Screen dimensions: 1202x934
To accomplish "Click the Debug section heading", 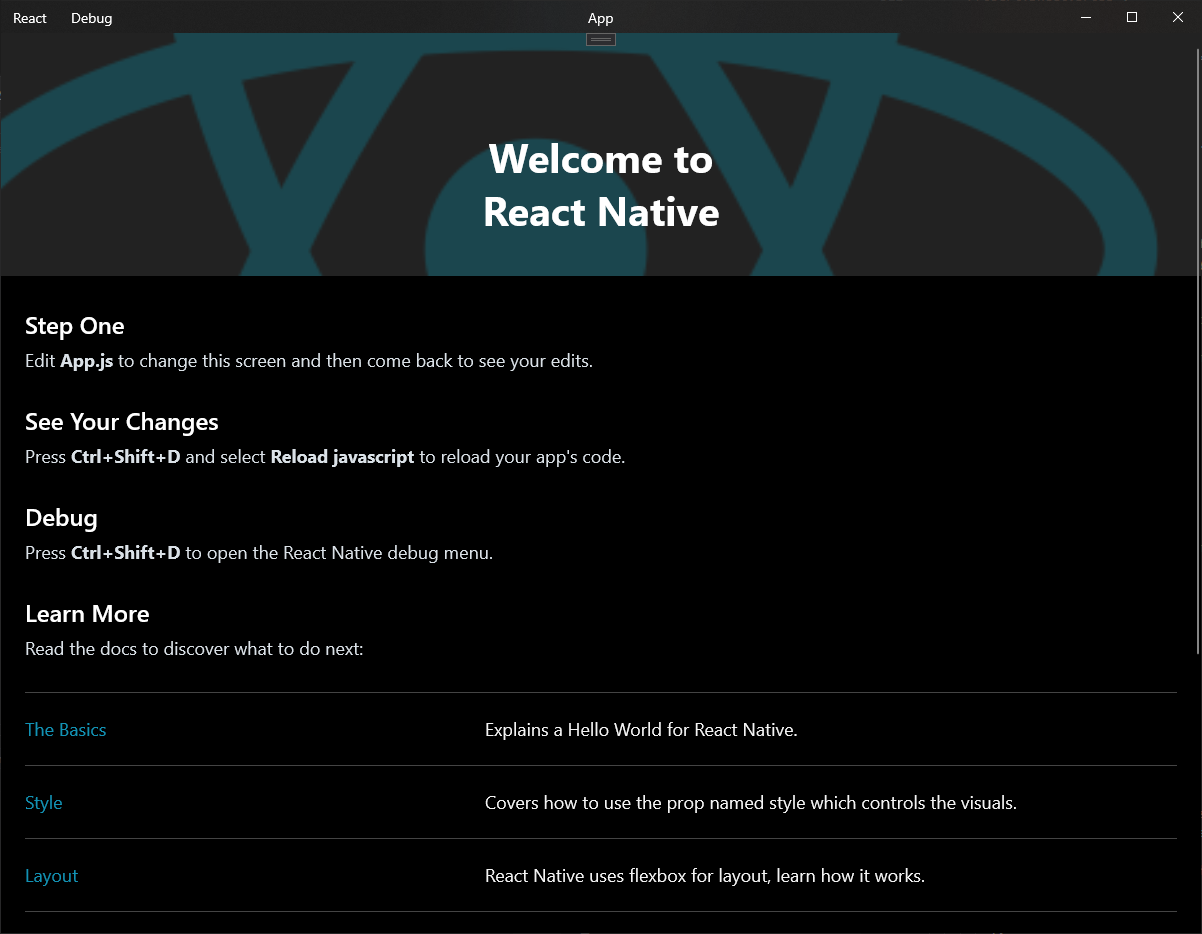I will 61,518.
